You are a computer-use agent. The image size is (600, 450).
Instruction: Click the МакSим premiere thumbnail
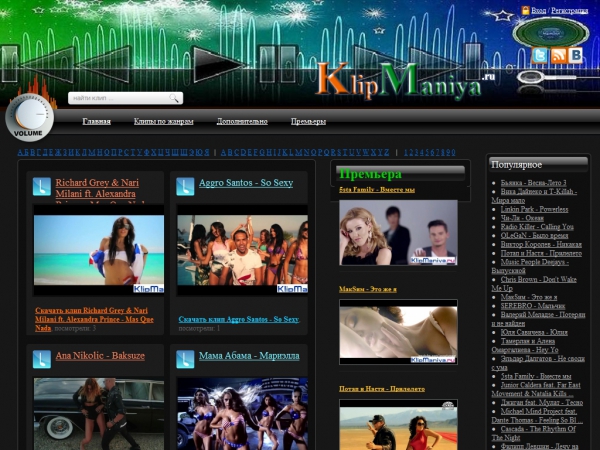(398, 332)
